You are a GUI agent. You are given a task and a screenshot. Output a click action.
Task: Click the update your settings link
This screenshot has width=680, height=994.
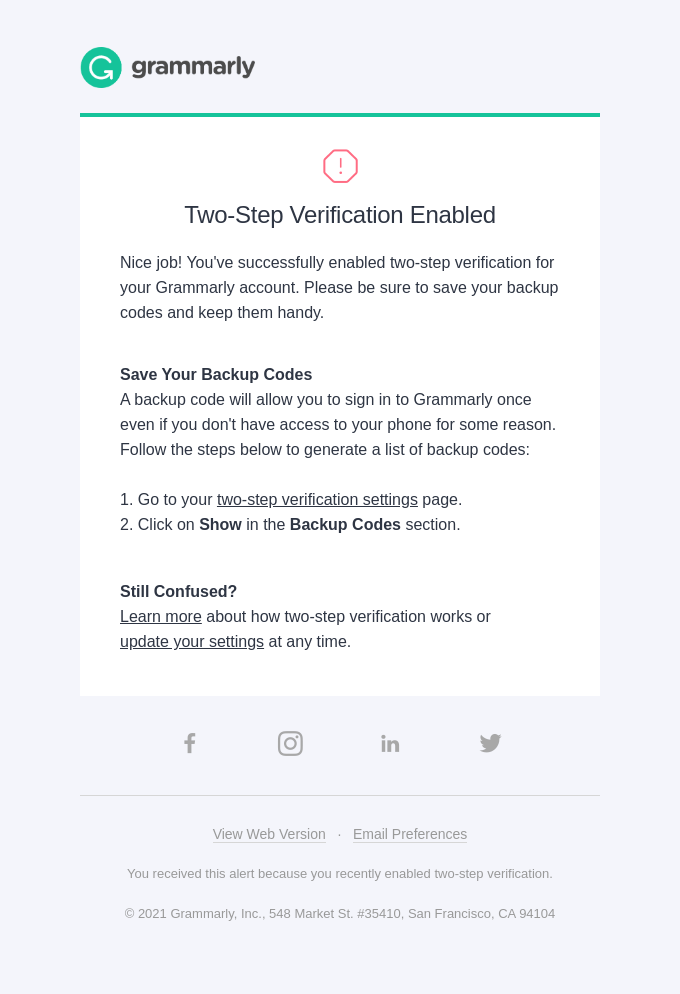pos(192,641)
